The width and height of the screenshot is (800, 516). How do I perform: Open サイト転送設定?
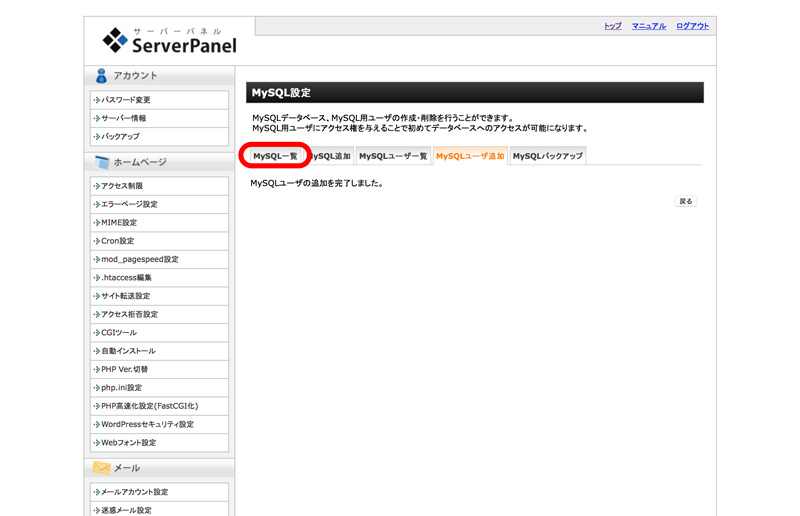click(x=159, y=296)
